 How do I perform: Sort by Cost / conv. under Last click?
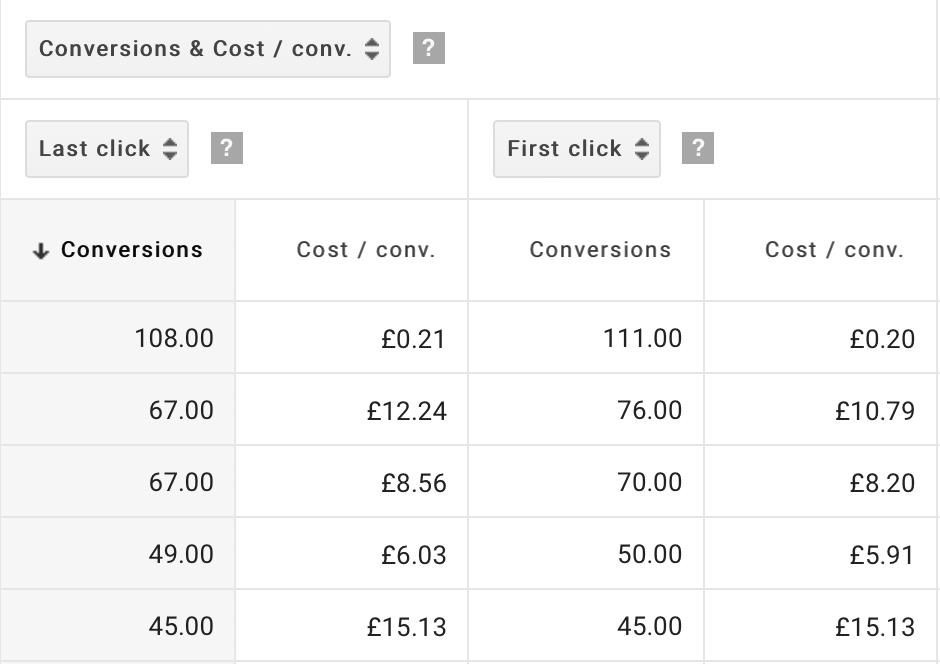(x=366, y=250)
